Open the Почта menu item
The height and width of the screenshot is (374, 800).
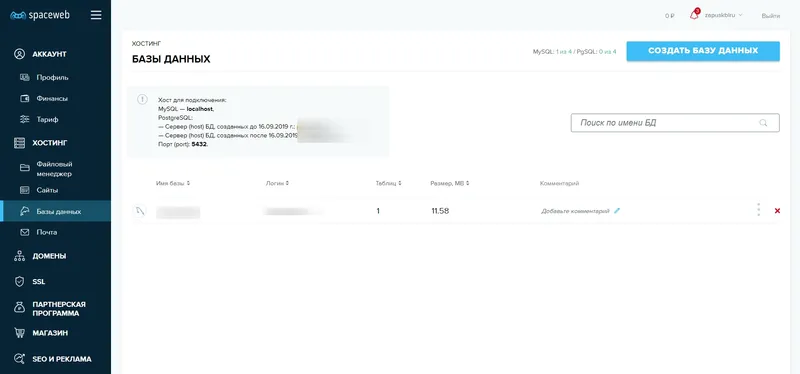(x=46, y=232)
